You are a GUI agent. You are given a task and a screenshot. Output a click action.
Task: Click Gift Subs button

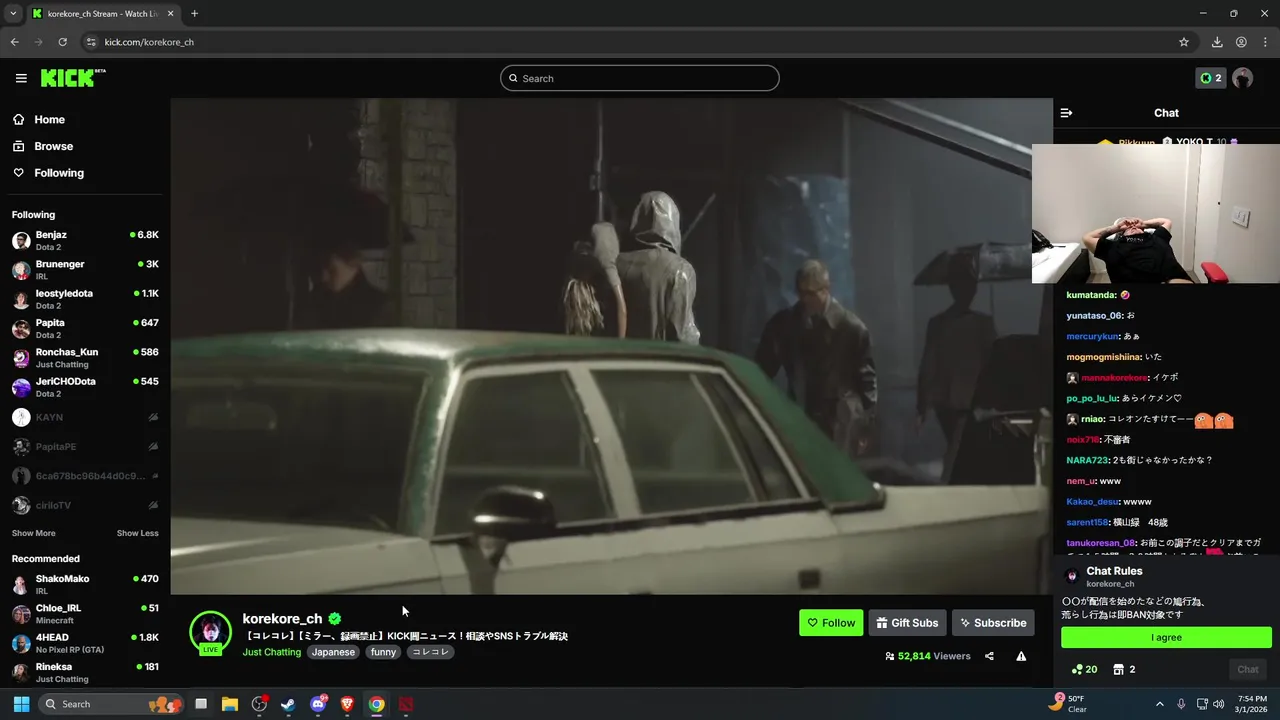907,623
